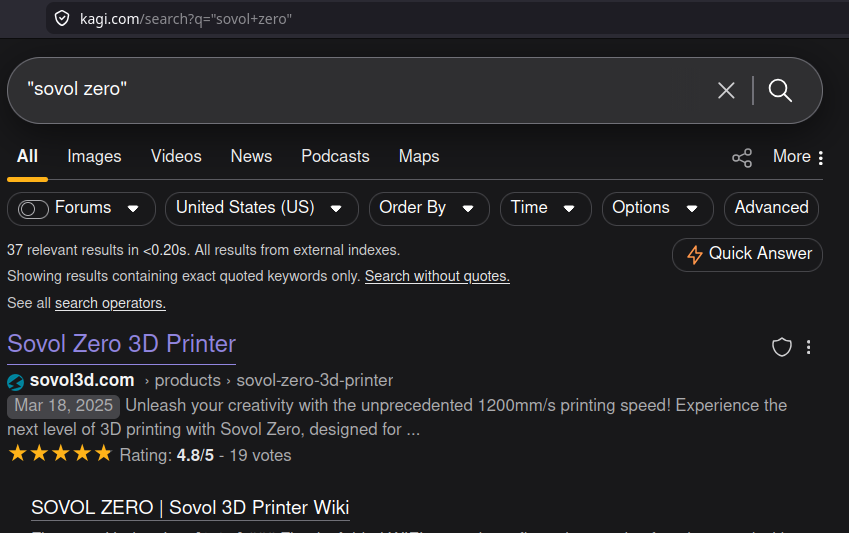Open the Options dropdown
The image size is (849, 533).
[657, 209]
